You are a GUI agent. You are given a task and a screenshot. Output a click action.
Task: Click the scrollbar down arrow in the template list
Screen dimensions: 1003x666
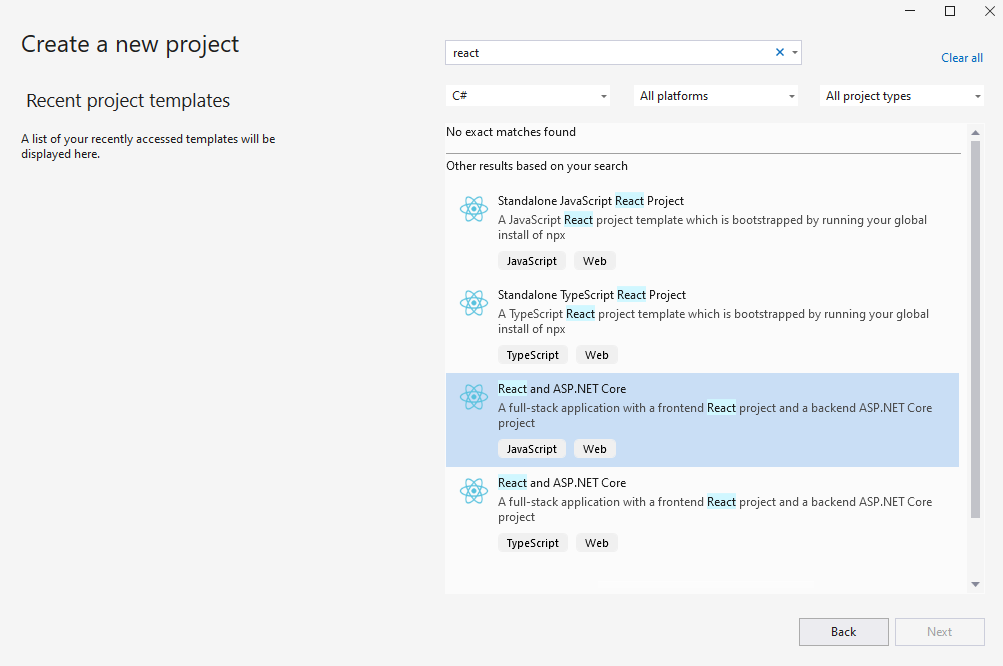point(975,584)
